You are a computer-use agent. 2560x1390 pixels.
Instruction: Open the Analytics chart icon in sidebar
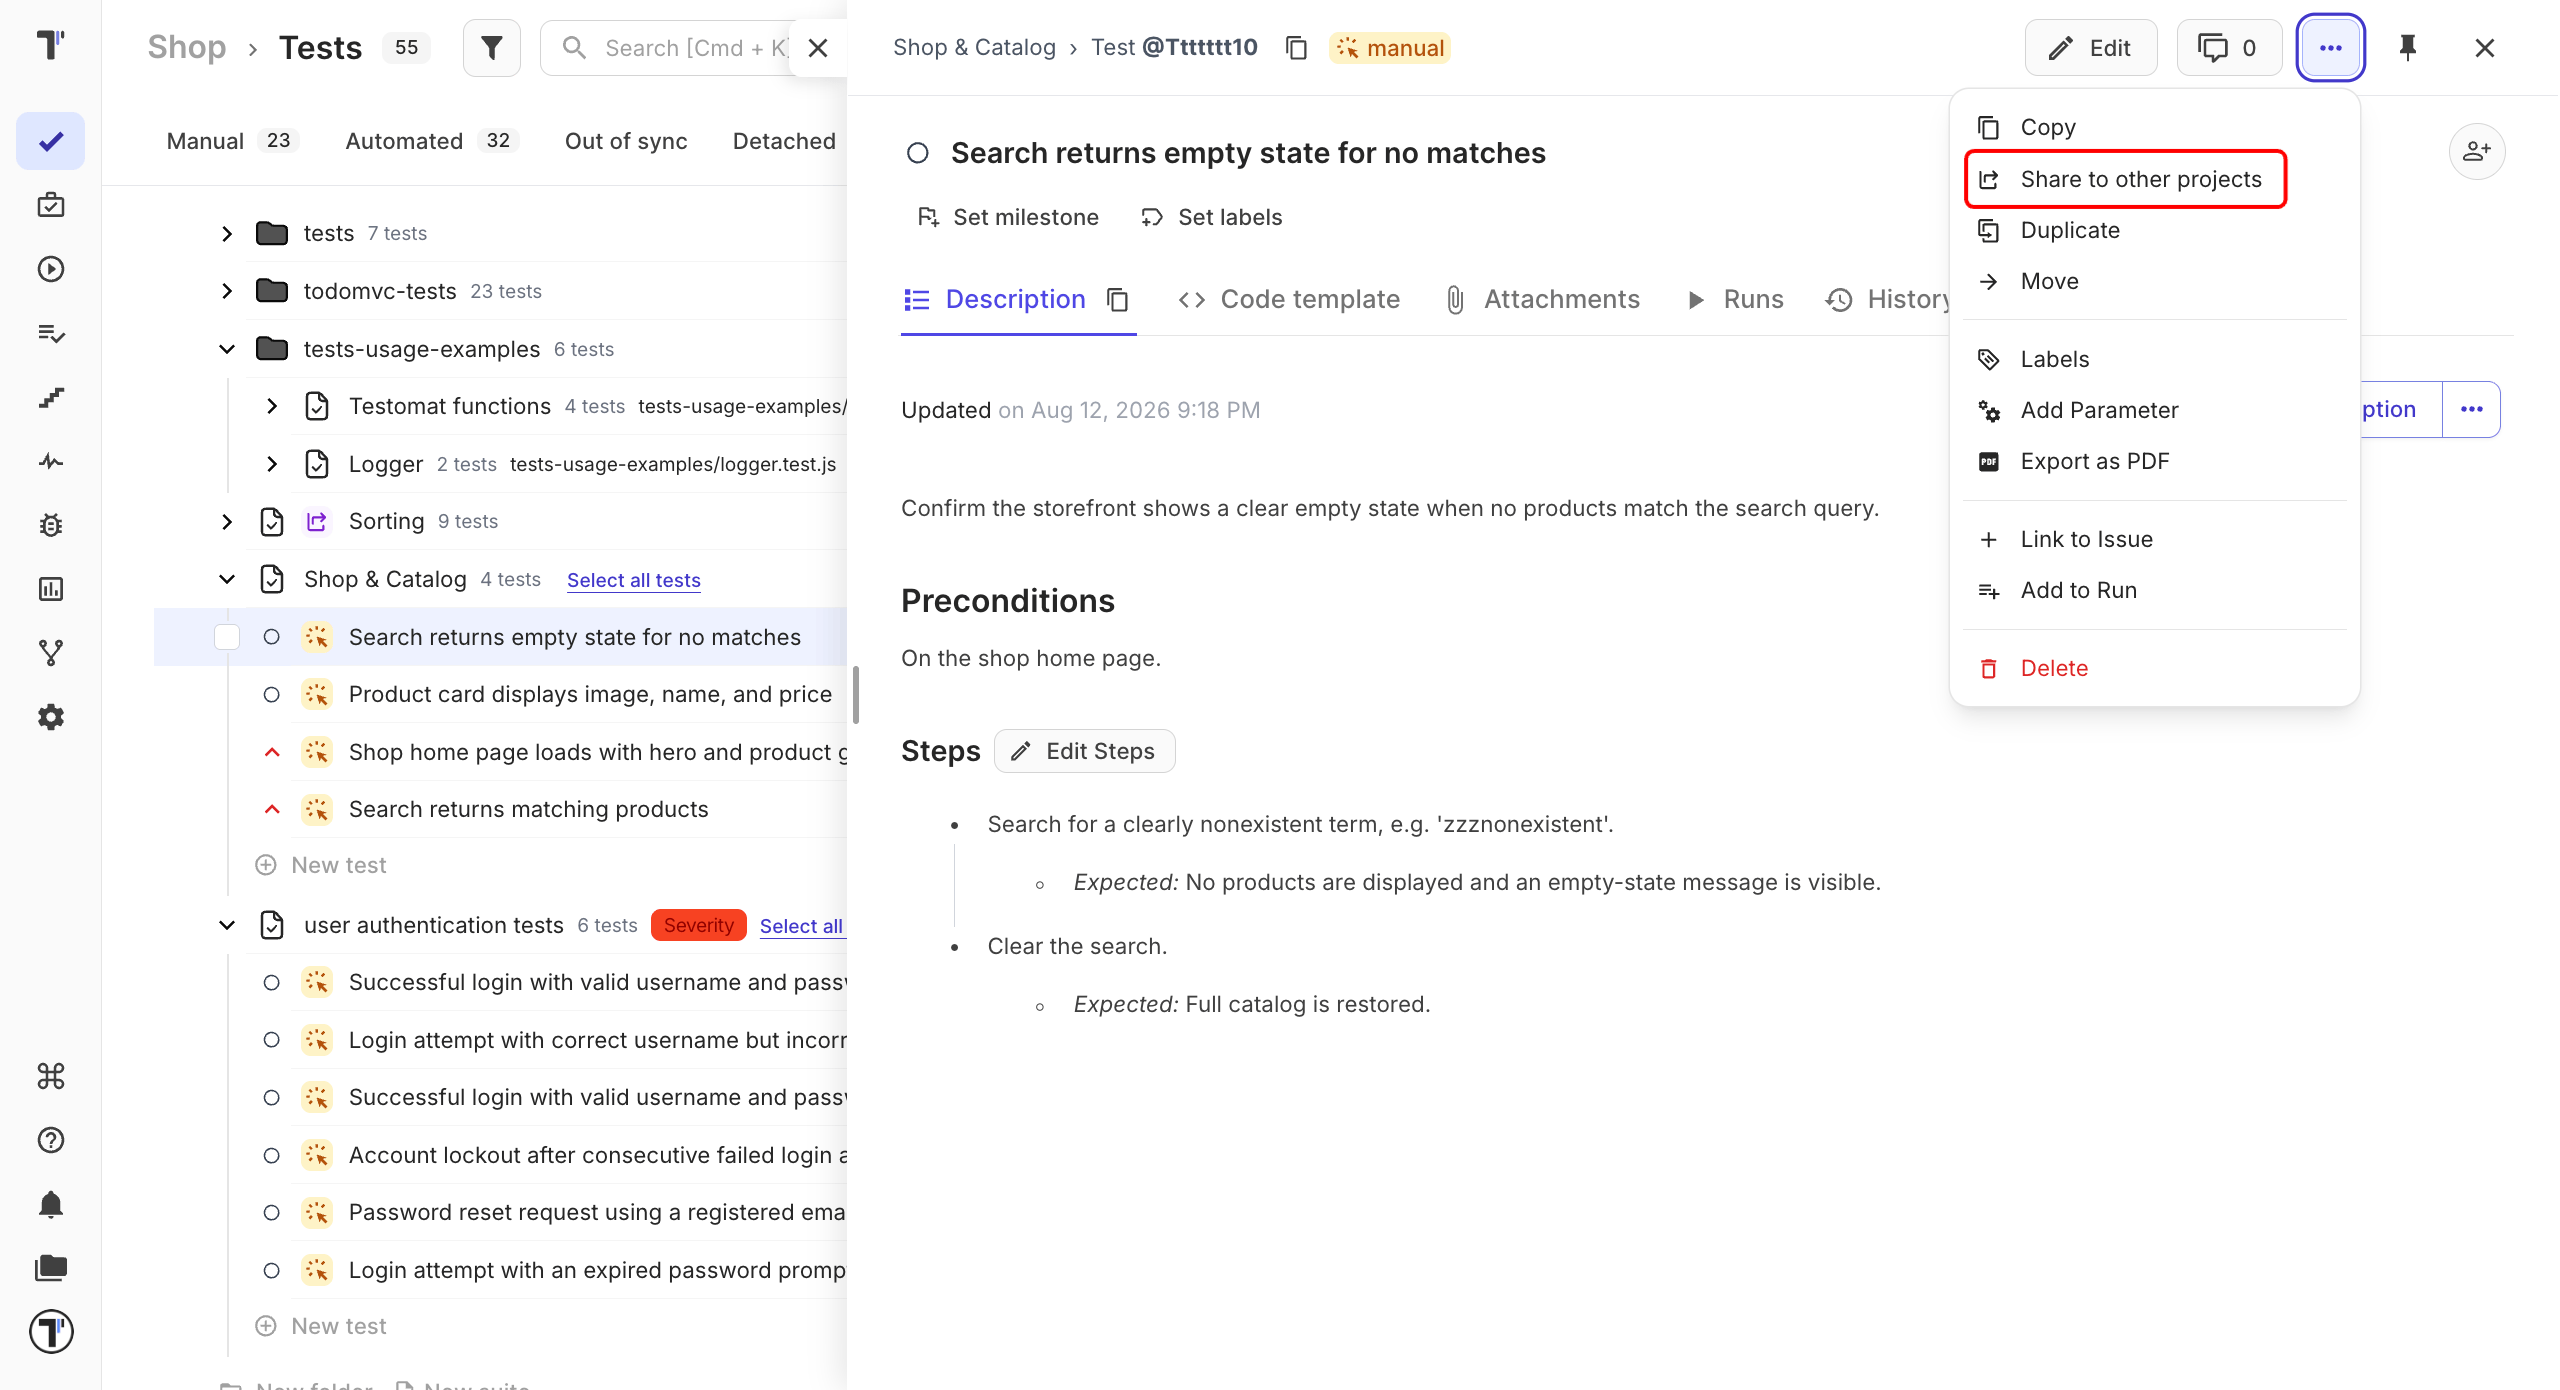coord(51,589)
